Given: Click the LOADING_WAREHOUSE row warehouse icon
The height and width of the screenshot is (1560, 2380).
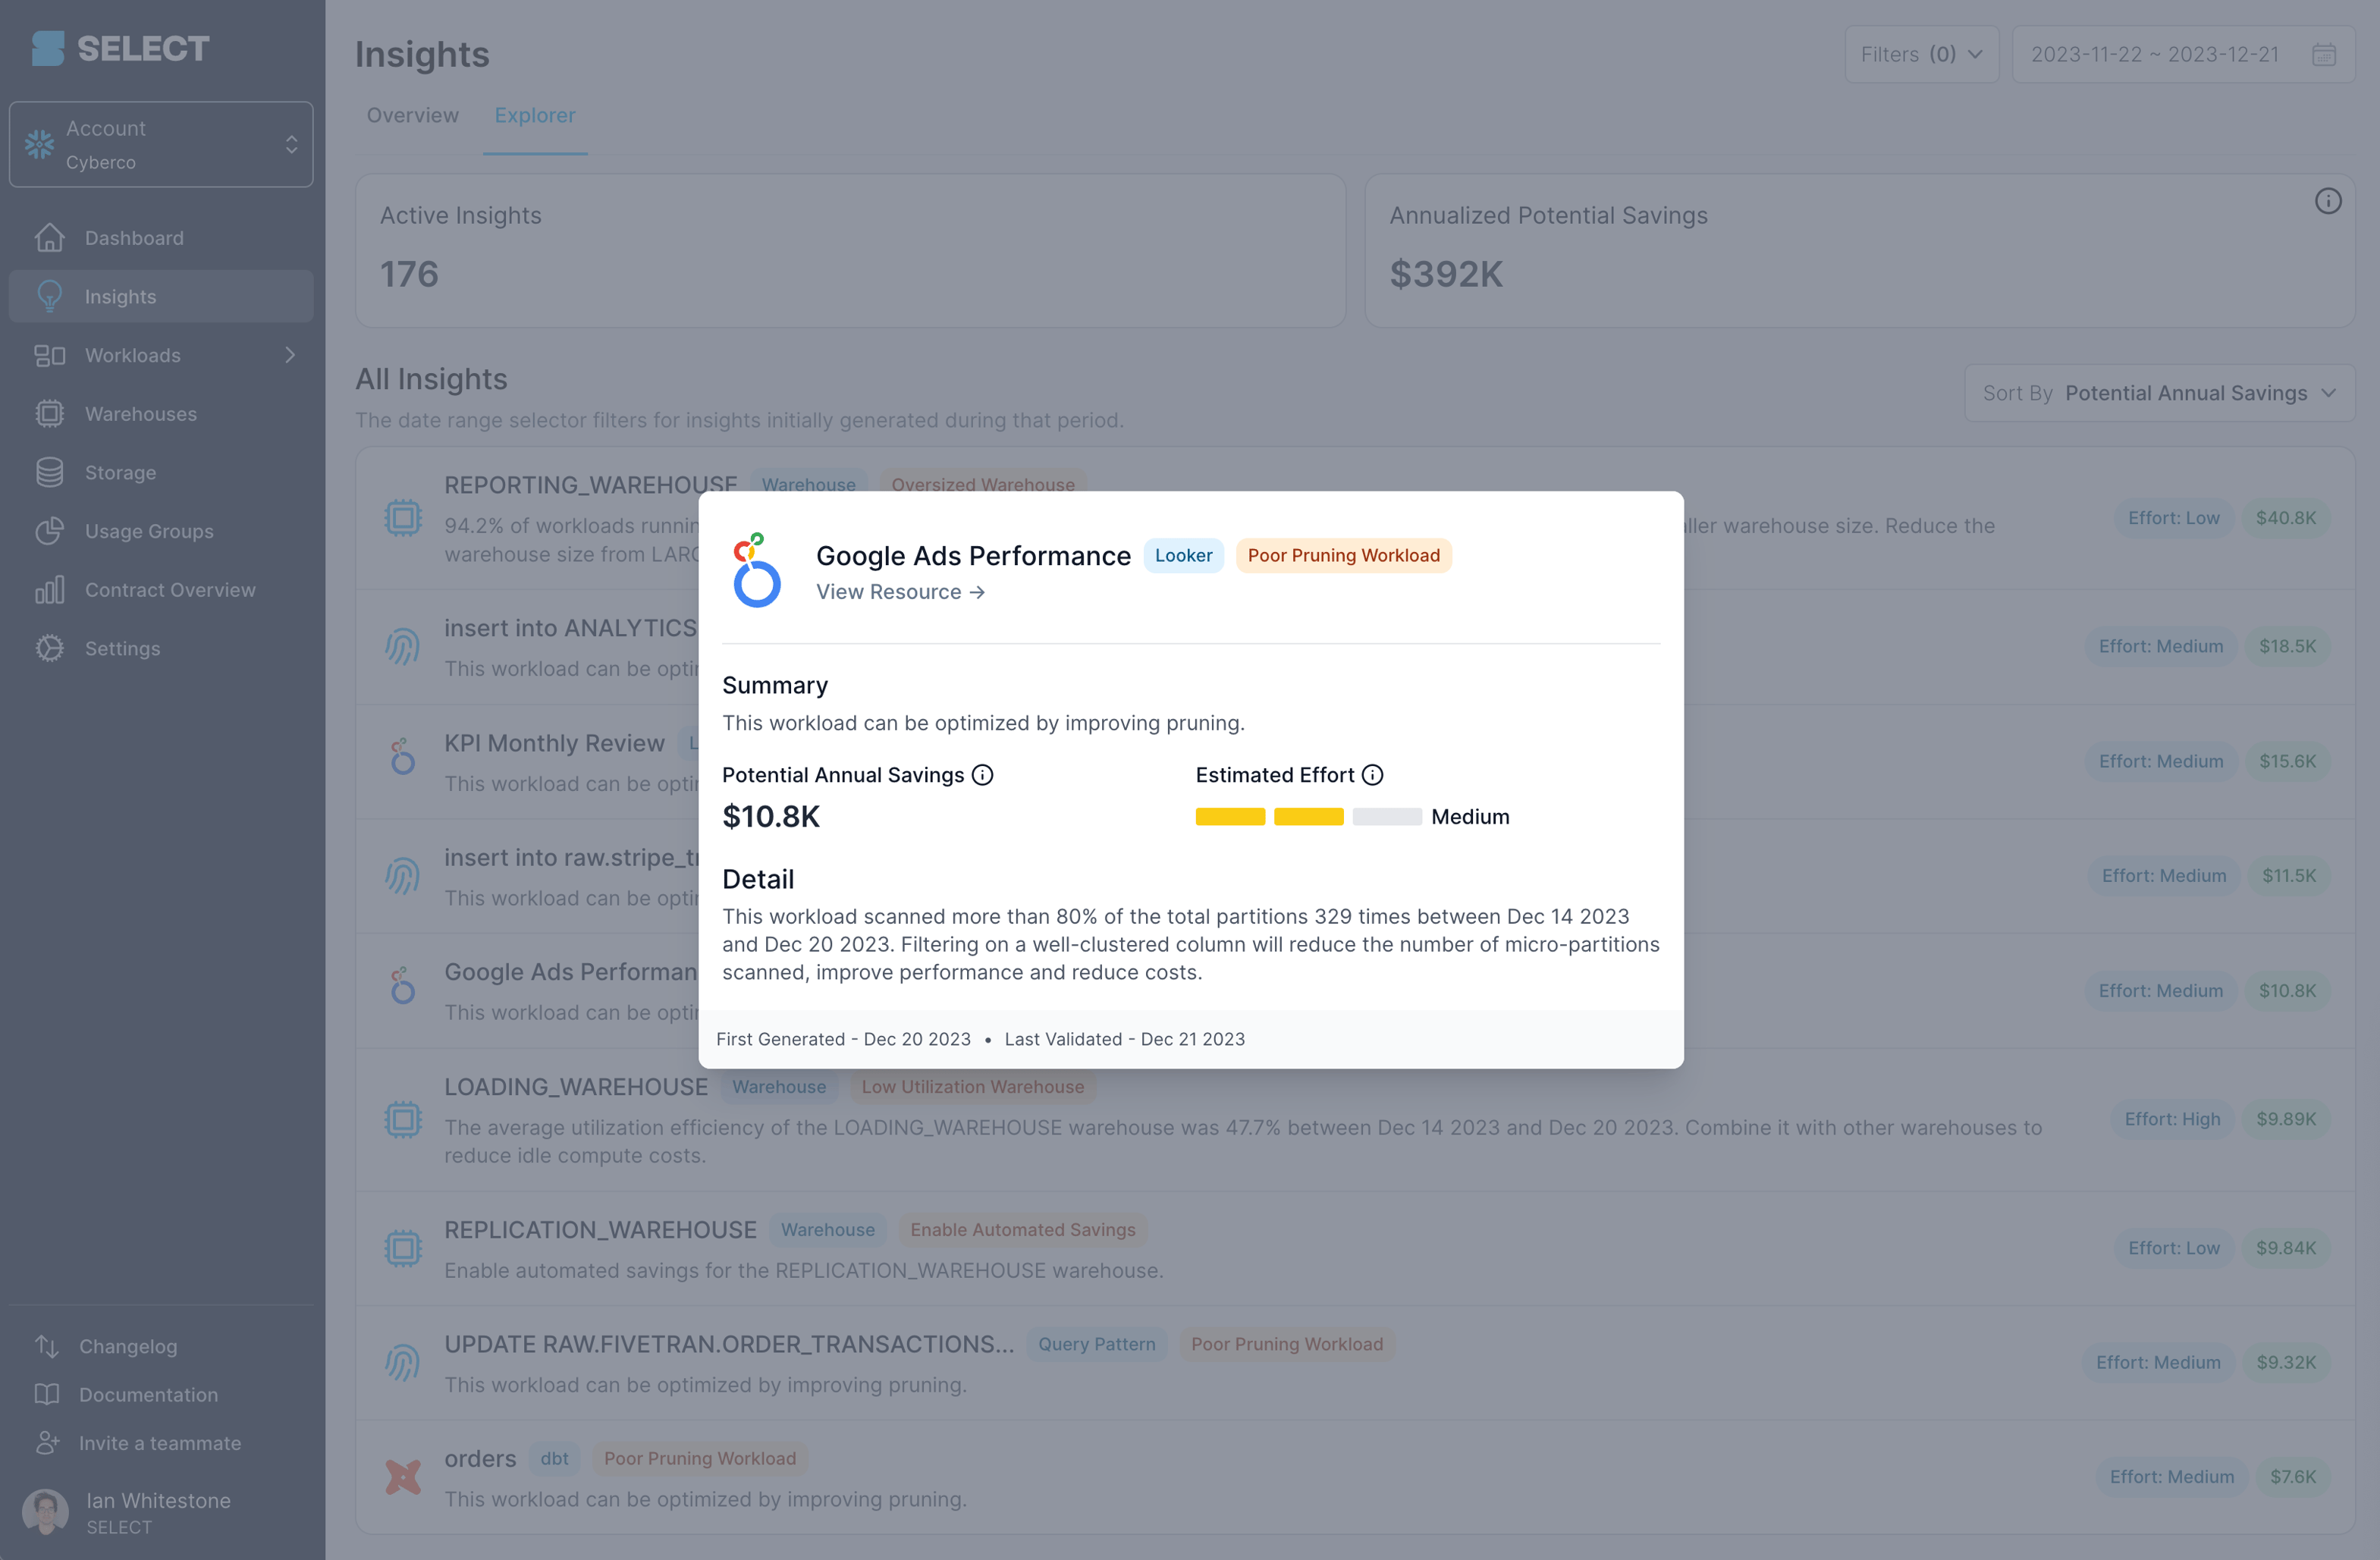Looking at the screenshot, I should pos(403,1119).
